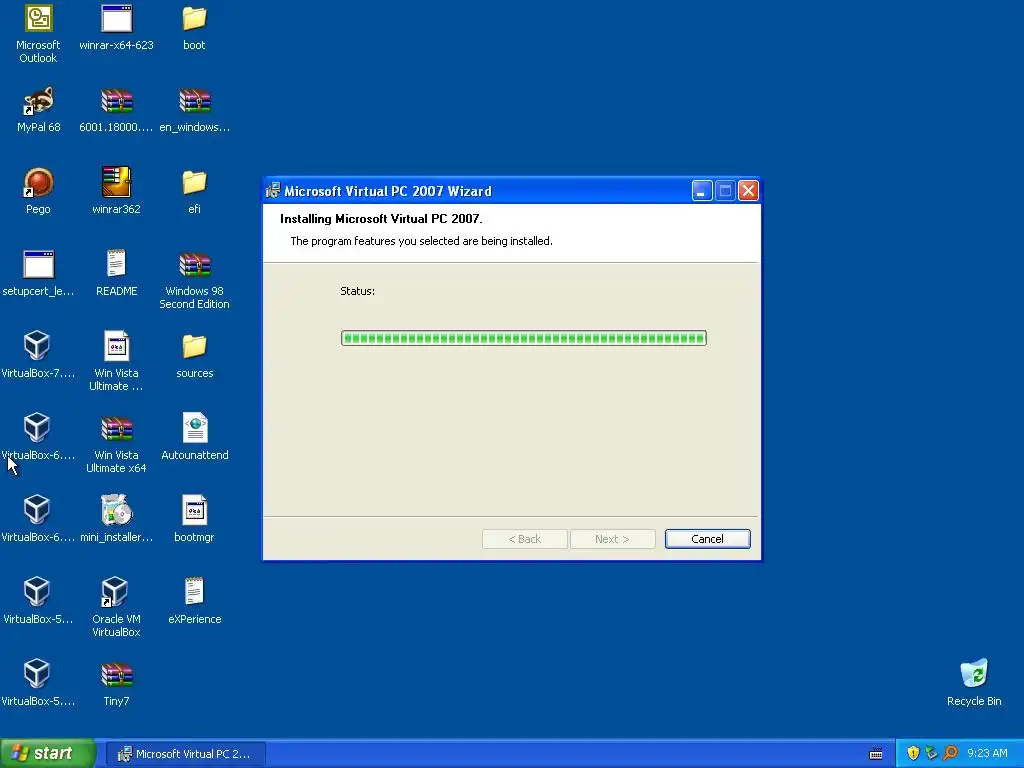Select the setupcert_le program icon
1024x768 pixels.
click(39, 265)
